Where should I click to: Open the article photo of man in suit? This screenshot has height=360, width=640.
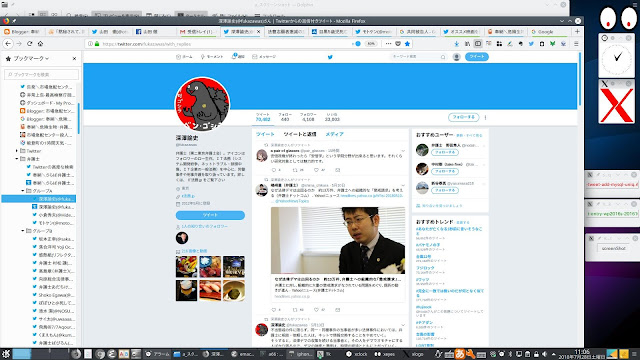click(338, 240)
